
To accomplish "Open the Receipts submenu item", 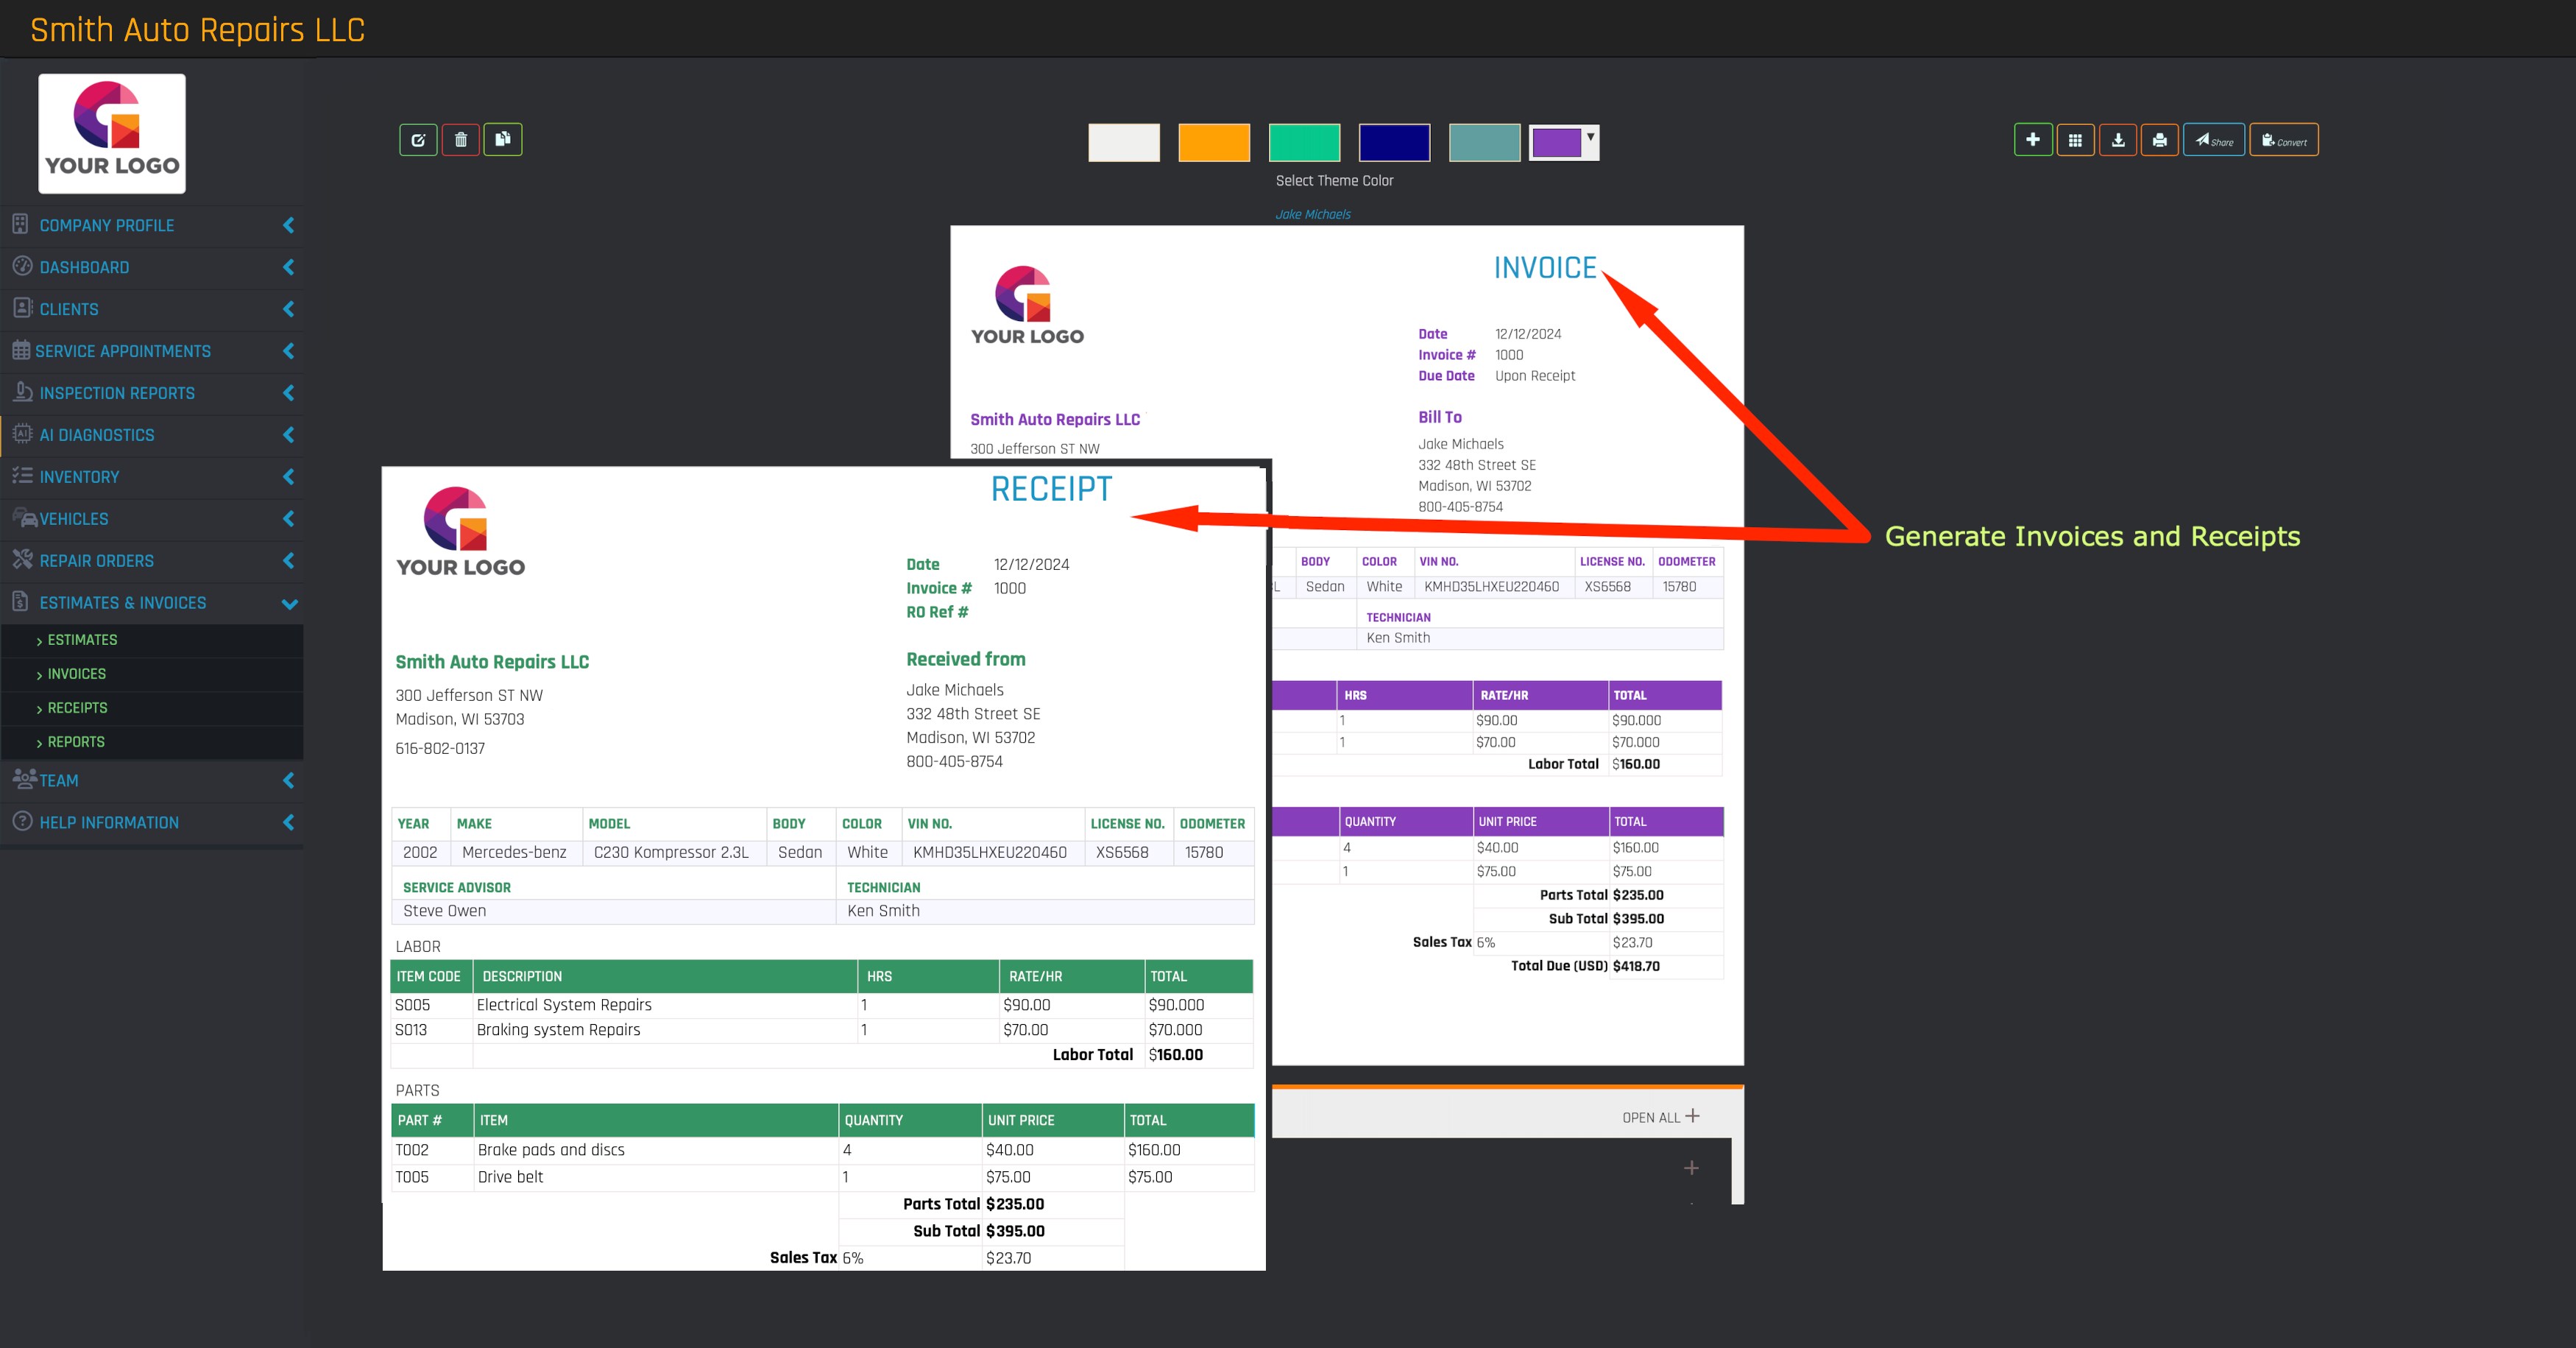I will (77, 708).
